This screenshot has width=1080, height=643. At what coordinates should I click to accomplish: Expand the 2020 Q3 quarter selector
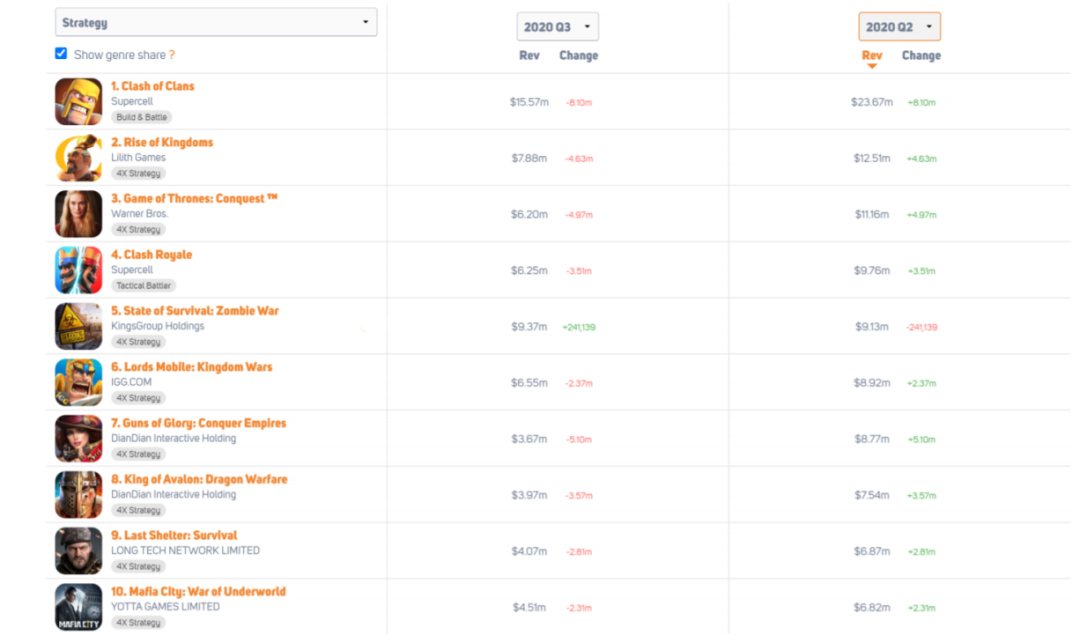click(557, 27)
